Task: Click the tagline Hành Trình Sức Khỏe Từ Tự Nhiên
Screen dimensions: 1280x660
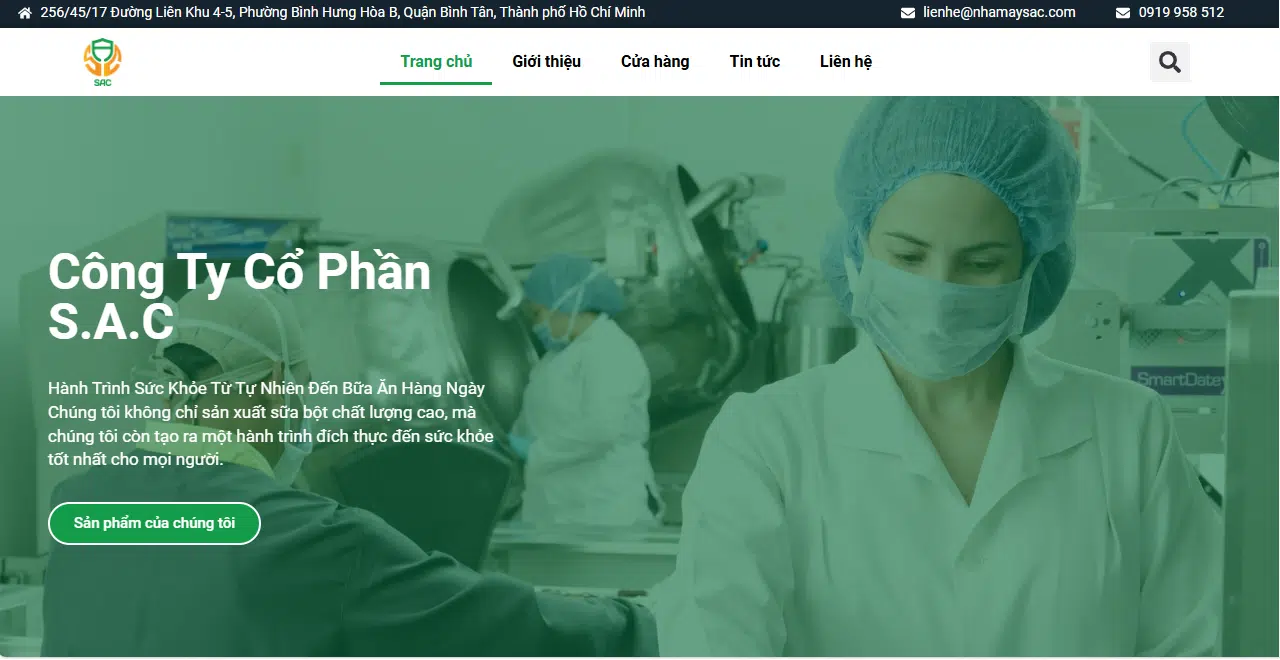Action: coord(266,388)
